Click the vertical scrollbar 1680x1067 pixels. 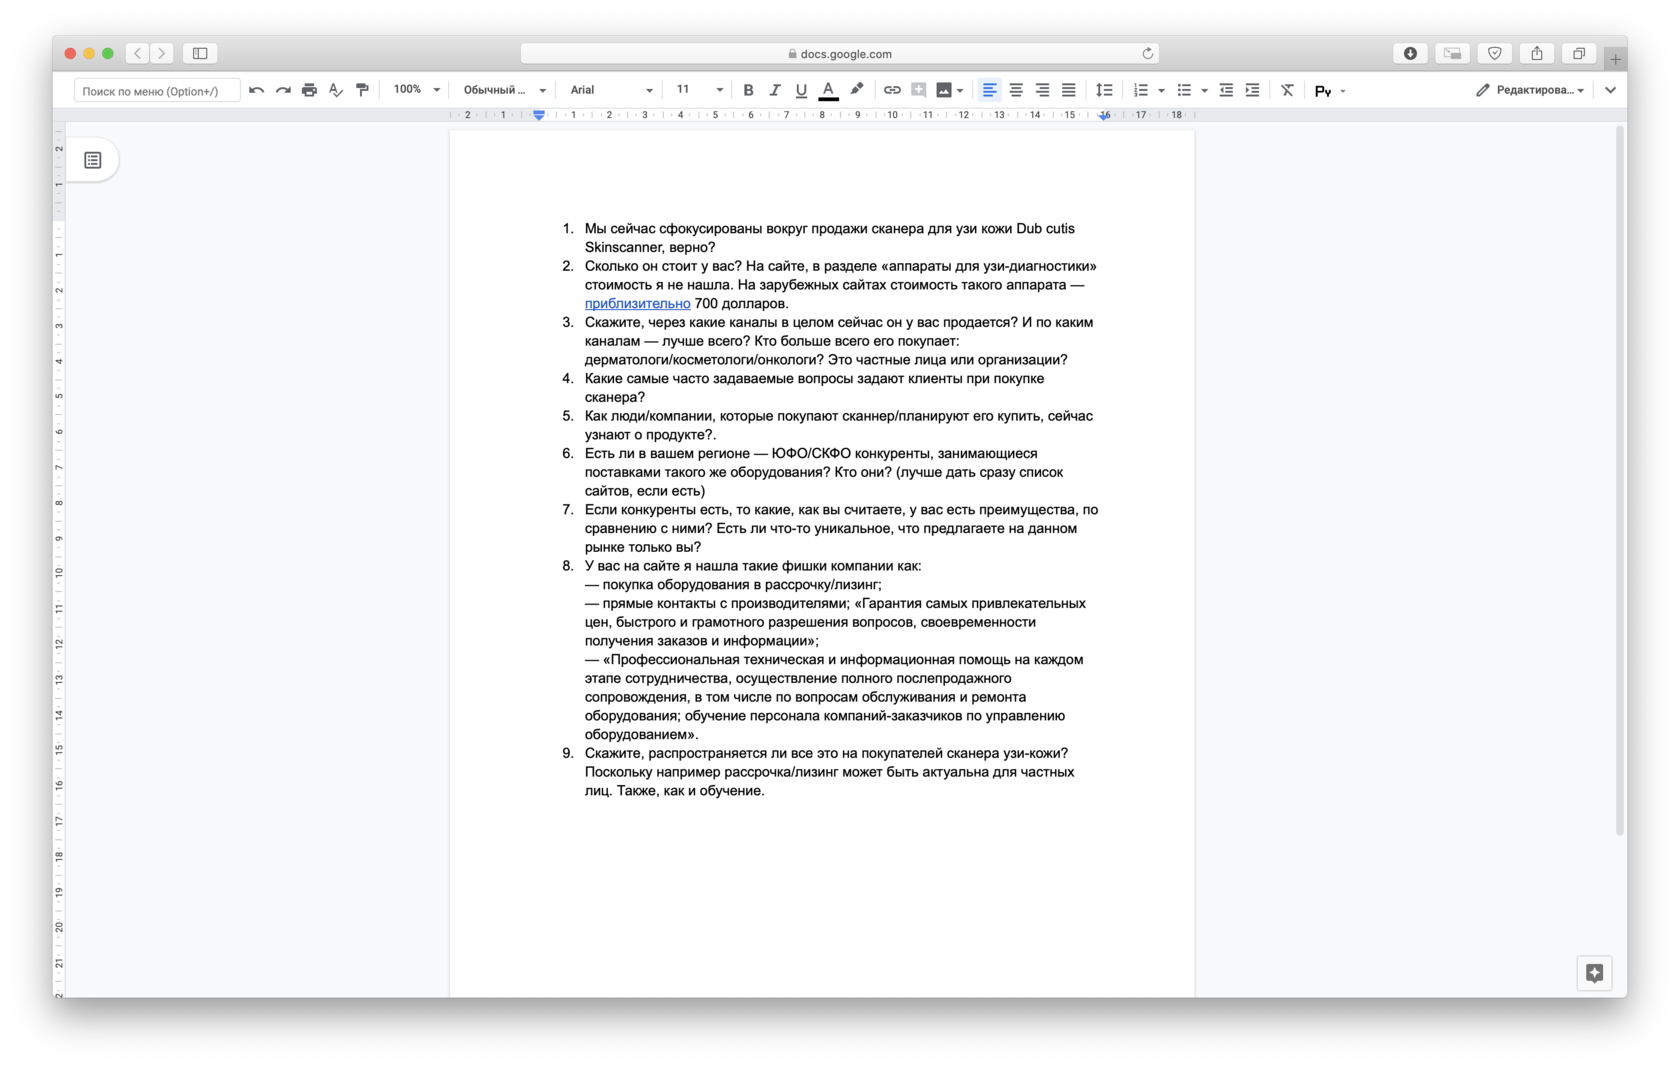(x=1620, y=480)
